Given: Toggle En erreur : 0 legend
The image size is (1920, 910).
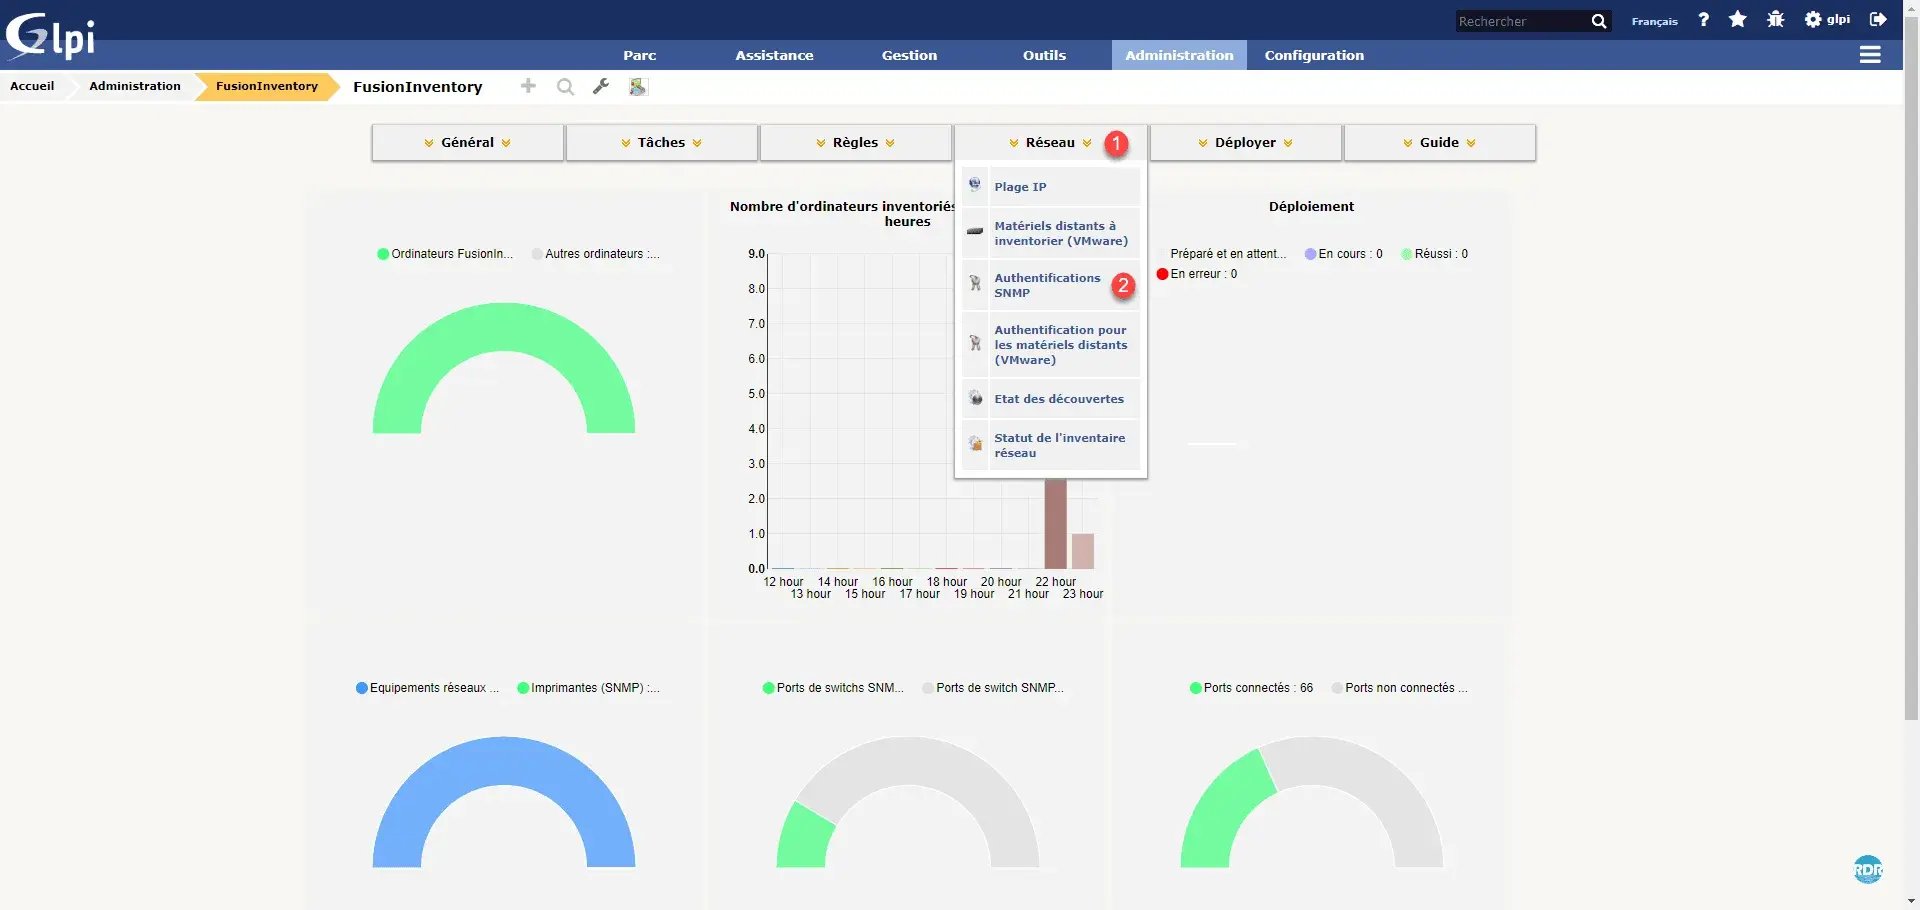Looking at the screenshot, I should pos(1196,274).
